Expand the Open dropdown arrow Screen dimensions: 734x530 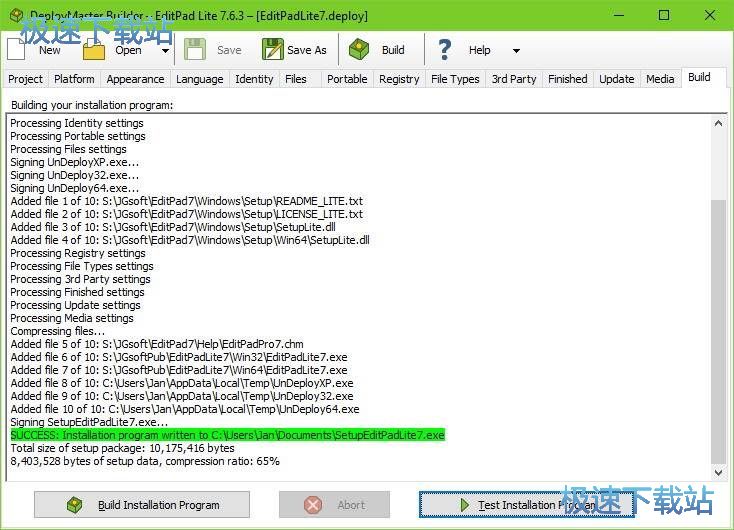click(165, 51)
